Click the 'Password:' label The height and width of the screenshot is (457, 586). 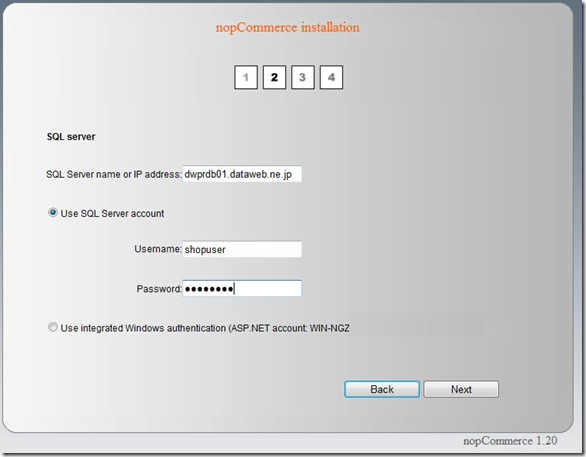click(x=159, y=289)
